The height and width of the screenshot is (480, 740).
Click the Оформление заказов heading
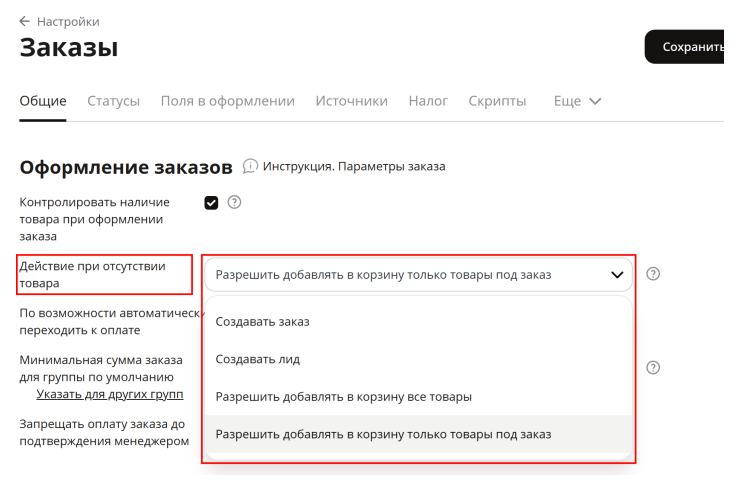126,167
